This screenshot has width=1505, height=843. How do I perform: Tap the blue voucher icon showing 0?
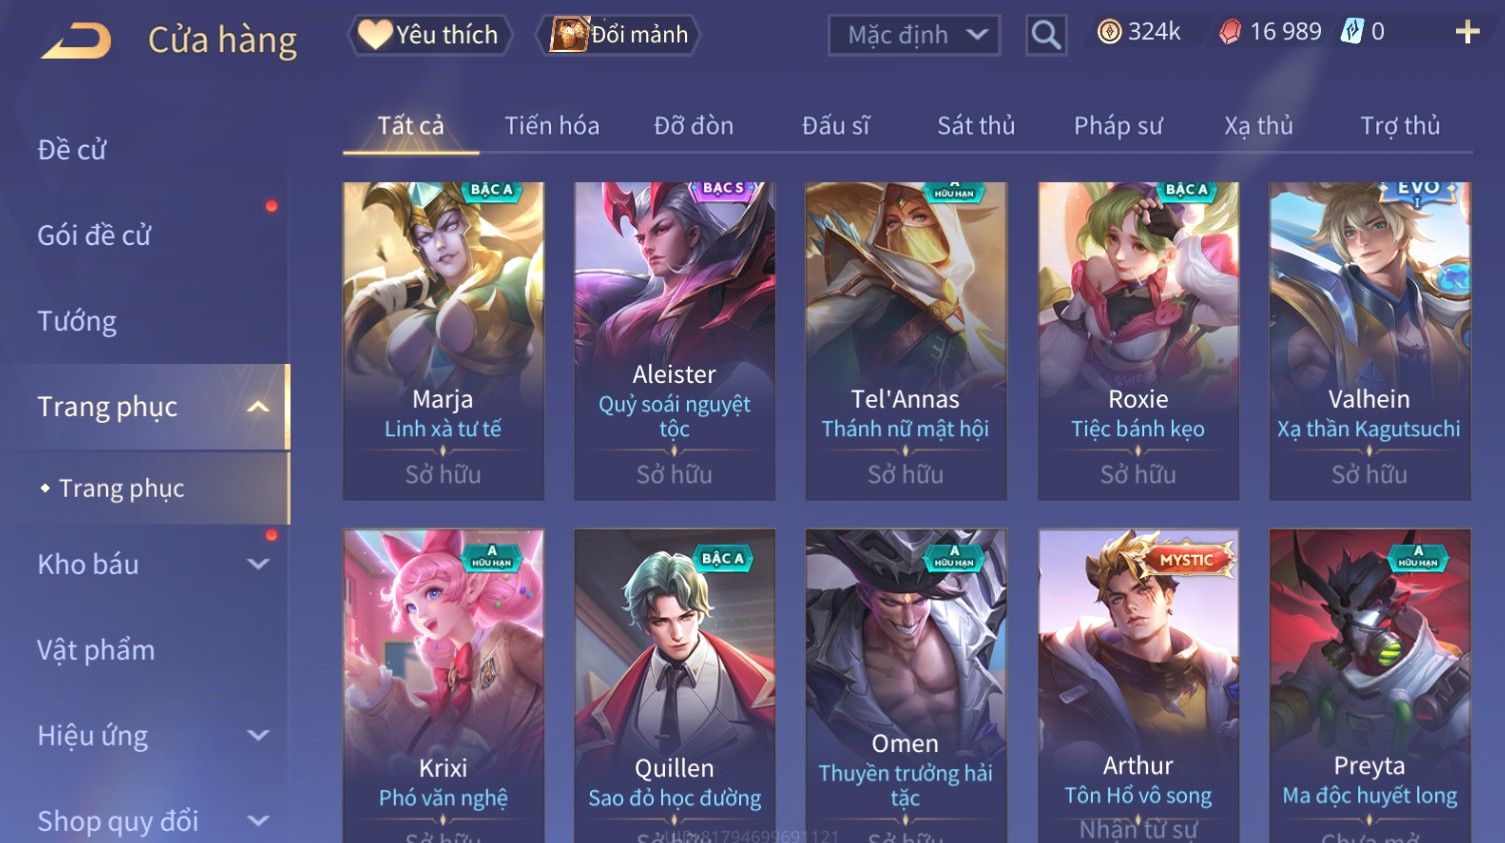tap(1351, 32)
